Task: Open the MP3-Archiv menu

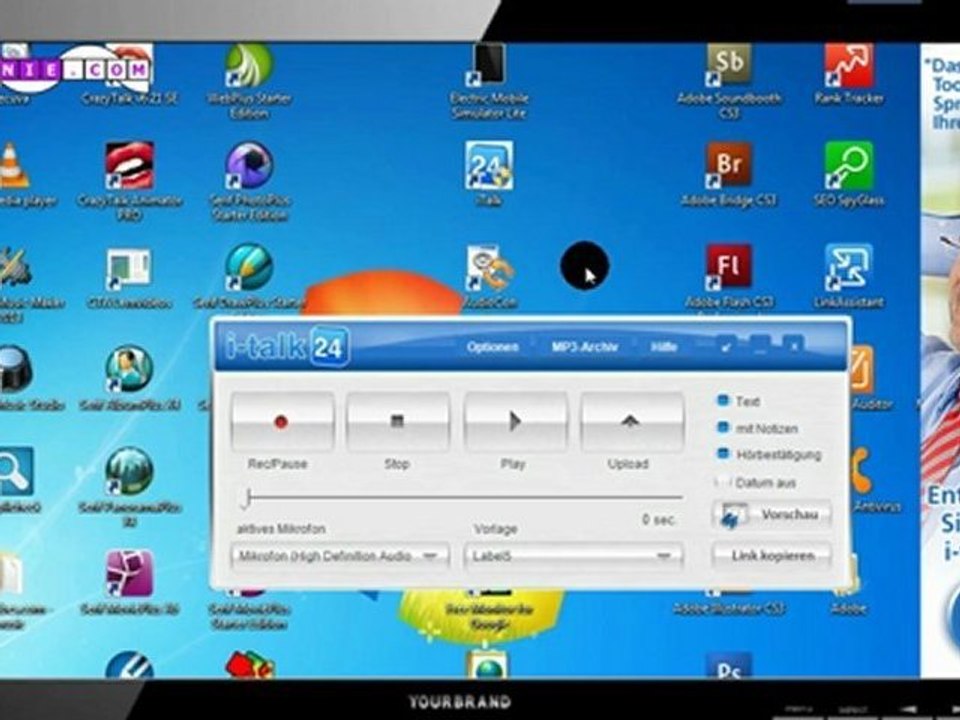Action: pos(585,347)
